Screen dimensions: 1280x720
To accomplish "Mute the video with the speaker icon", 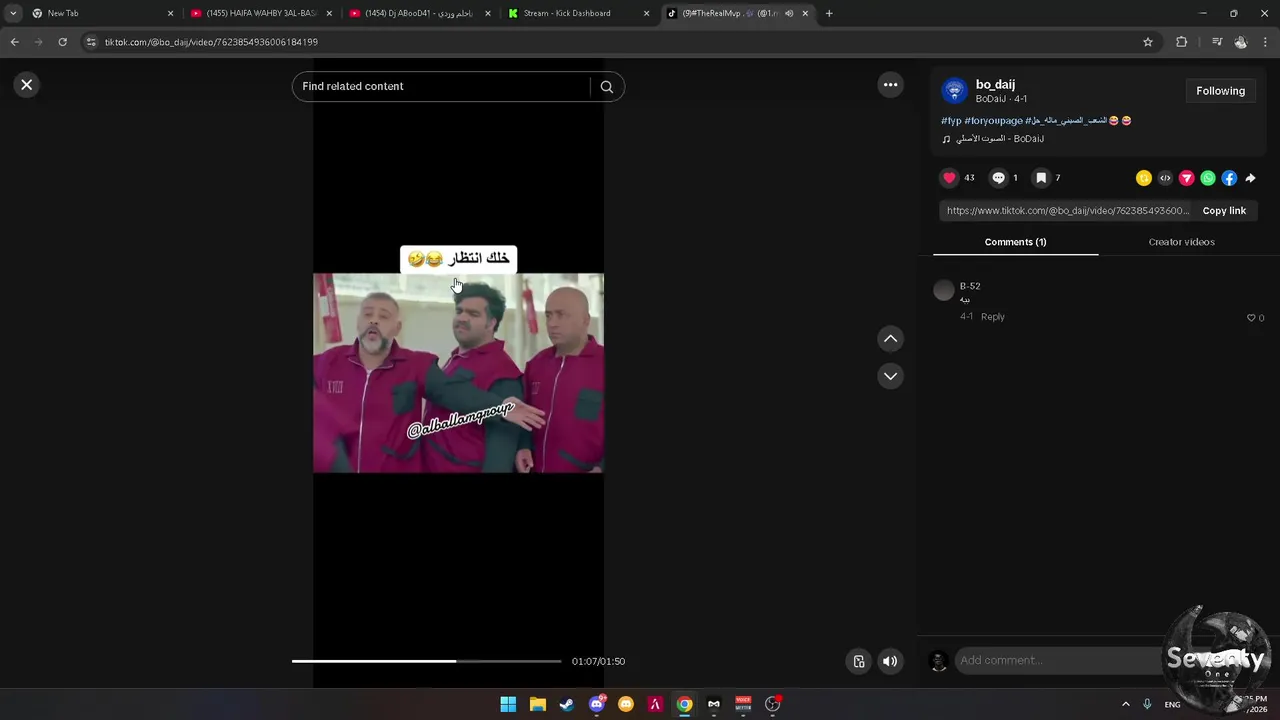I will (890, 661).
